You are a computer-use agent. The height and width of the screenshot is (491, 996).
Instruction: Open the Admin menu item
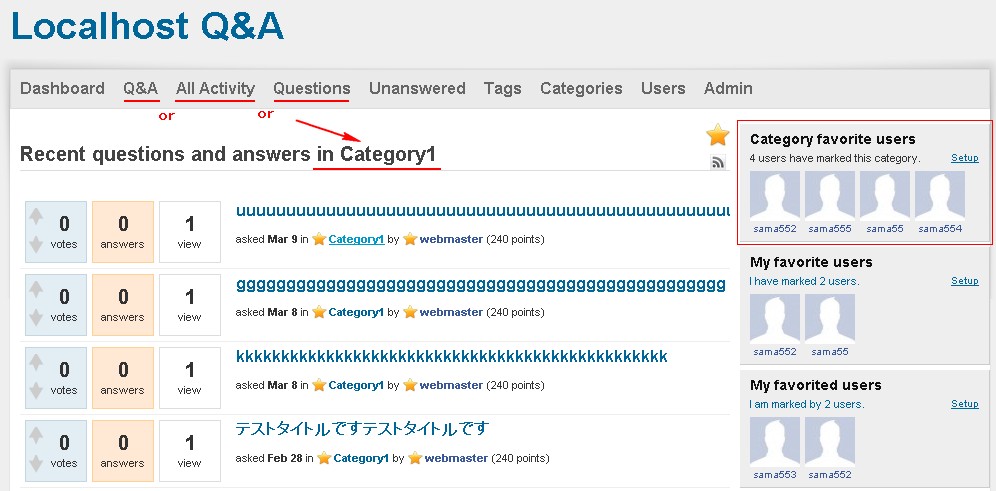click(728, 88)
